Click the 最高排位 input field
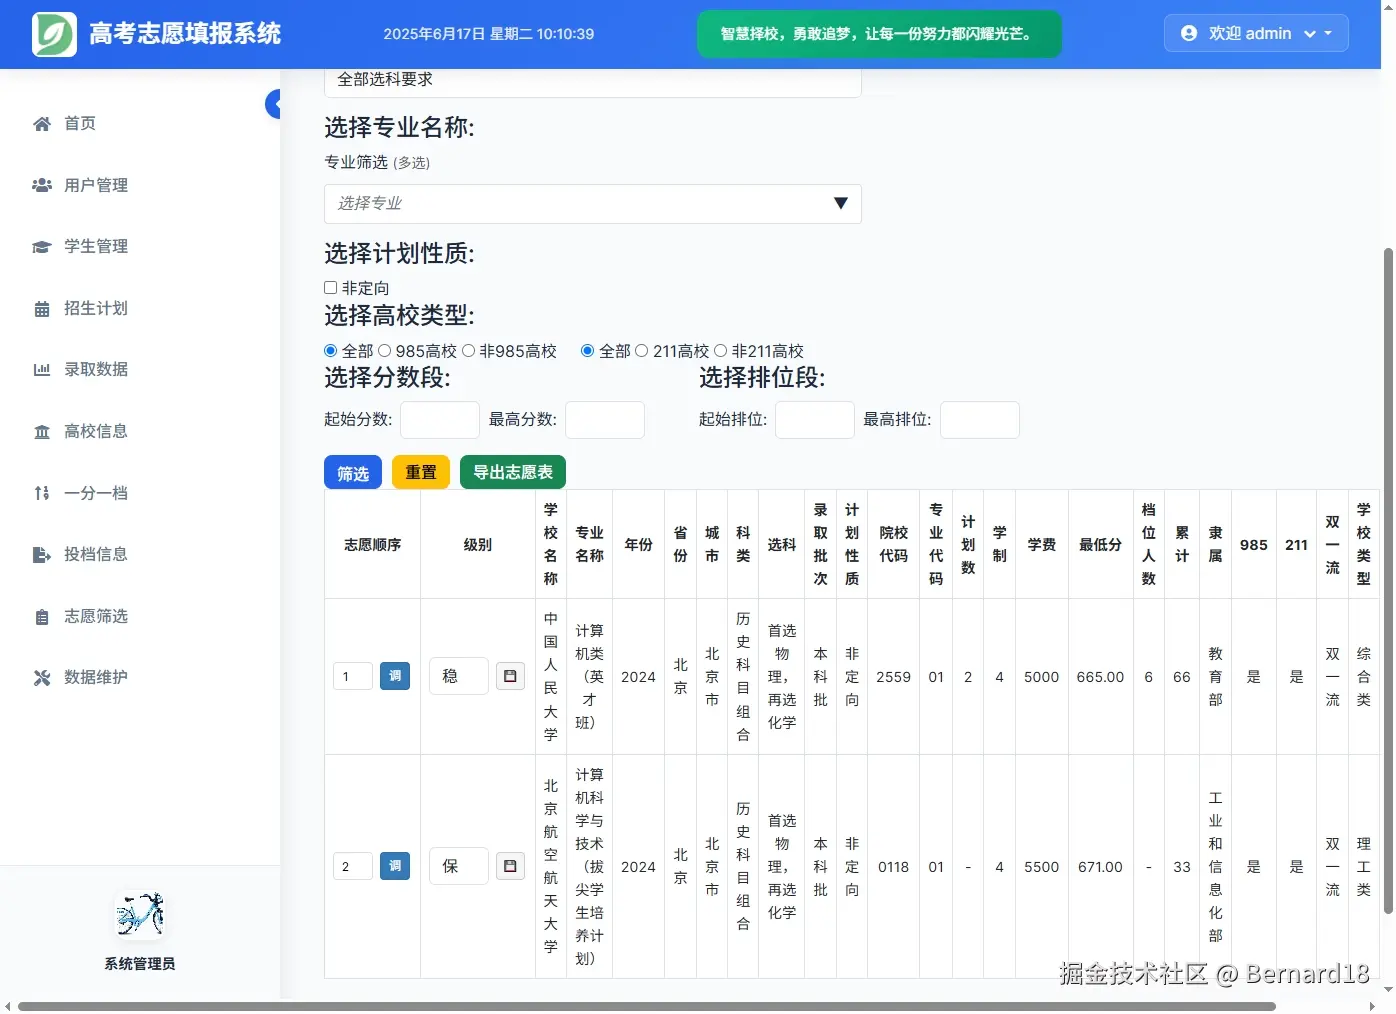1396x1014 pixels. pos(980,420)
